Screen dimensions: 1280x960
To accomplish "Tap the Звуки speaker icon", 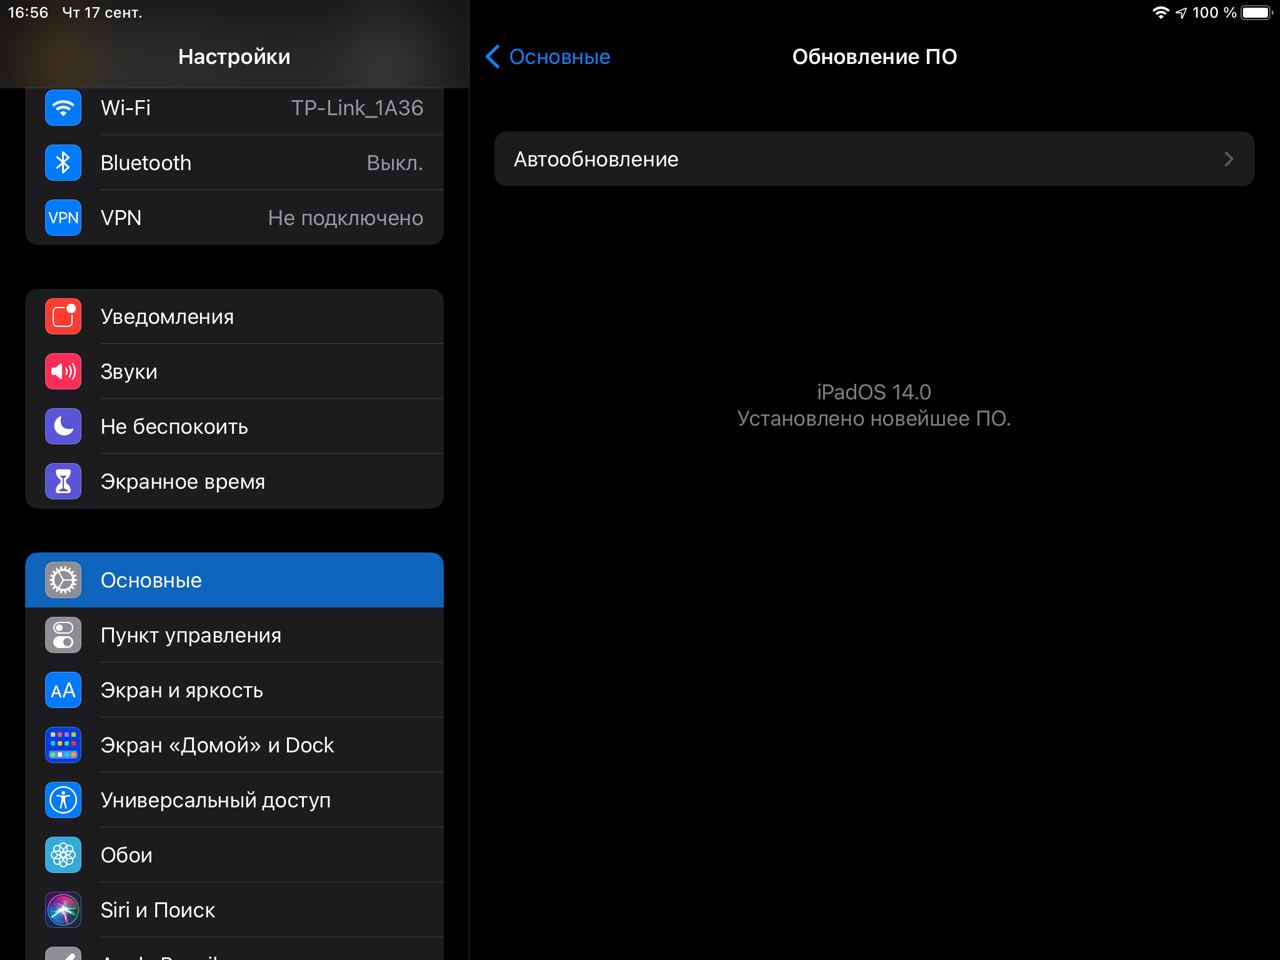I will coord(63,372).
